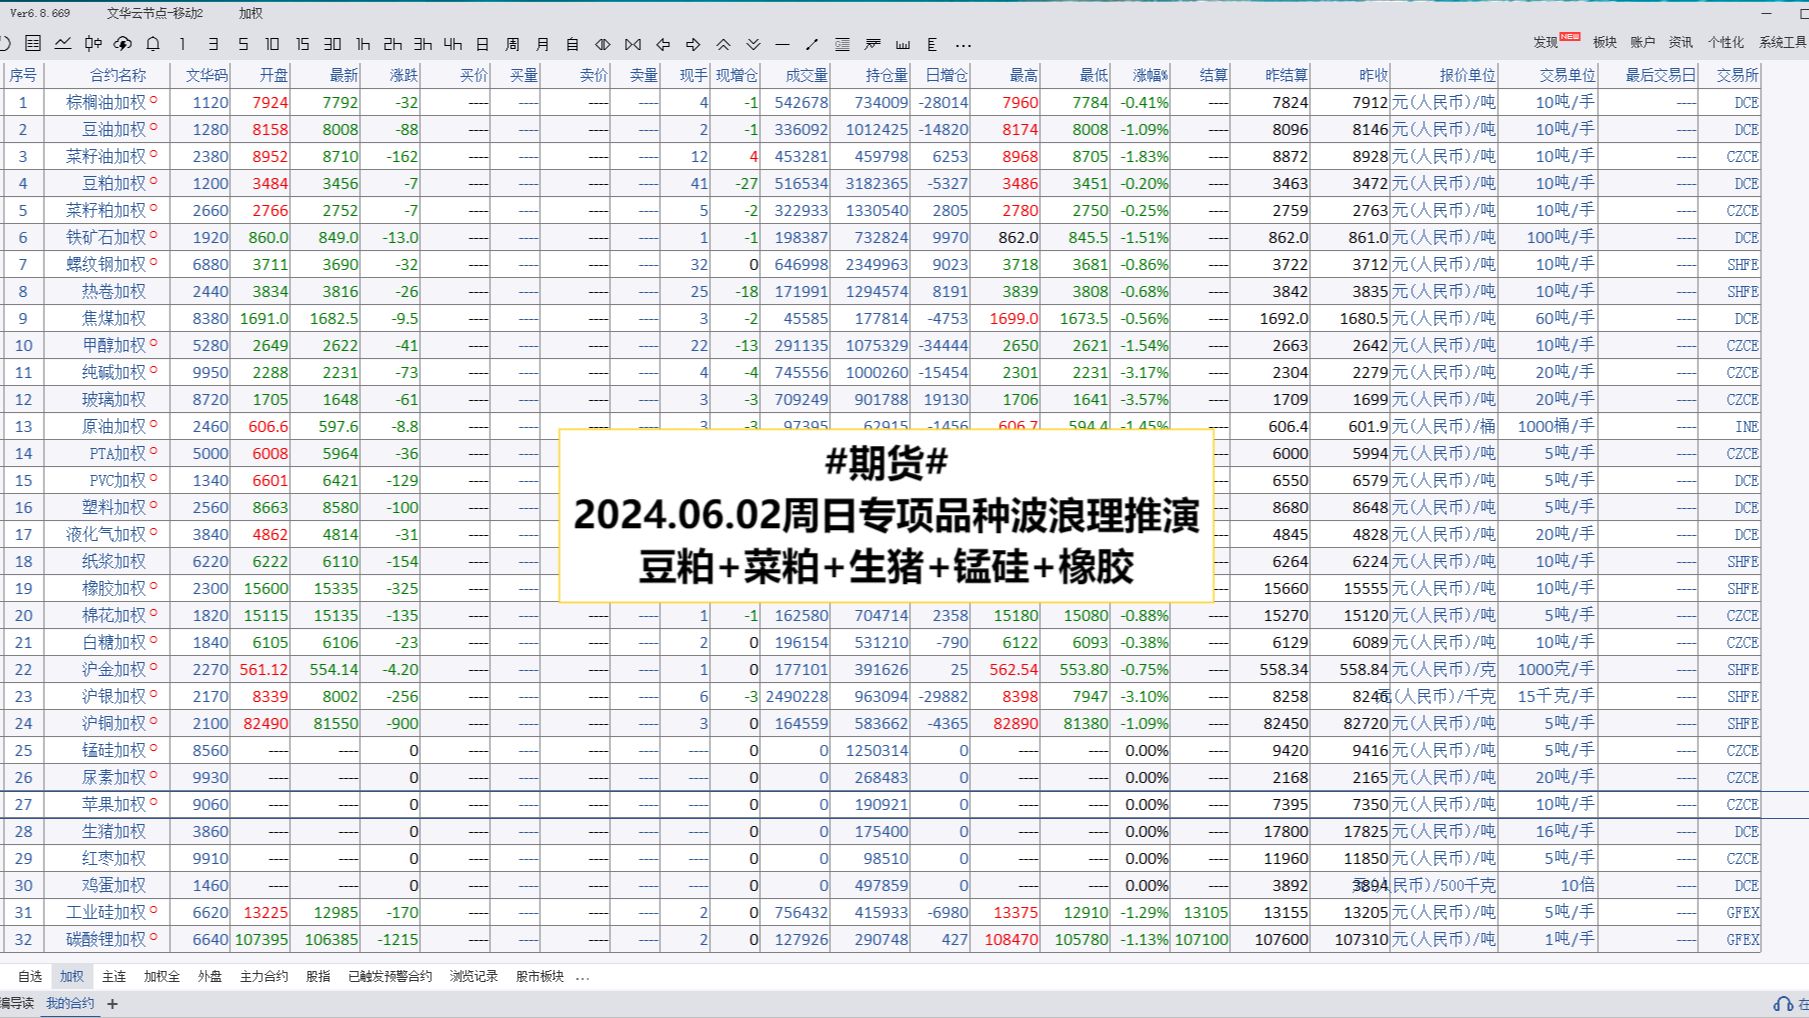The height and width of the screenshot is (1018, 1809).
Task: Click the right arrow navigation icon
Action: coord(693,44)
